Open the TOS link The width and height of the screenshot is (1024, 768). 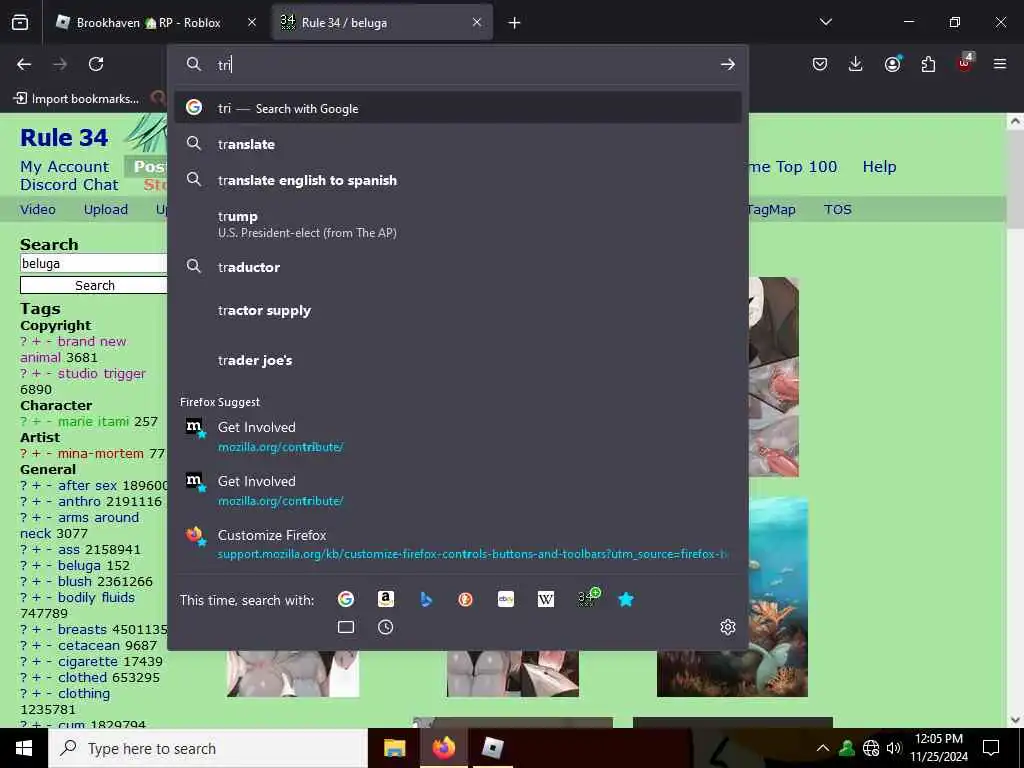(838, 210)
